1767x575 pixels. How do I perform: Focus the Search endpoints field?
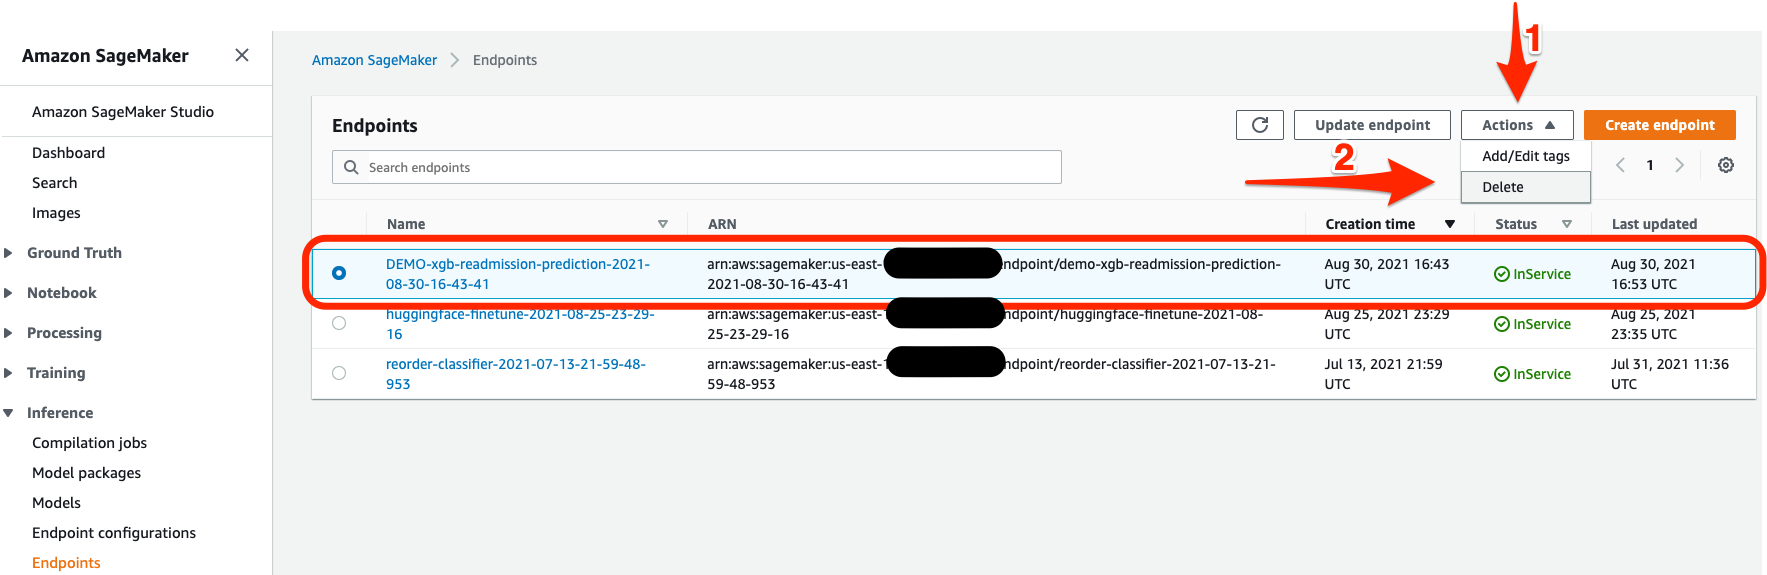click(x=697, y=167)
